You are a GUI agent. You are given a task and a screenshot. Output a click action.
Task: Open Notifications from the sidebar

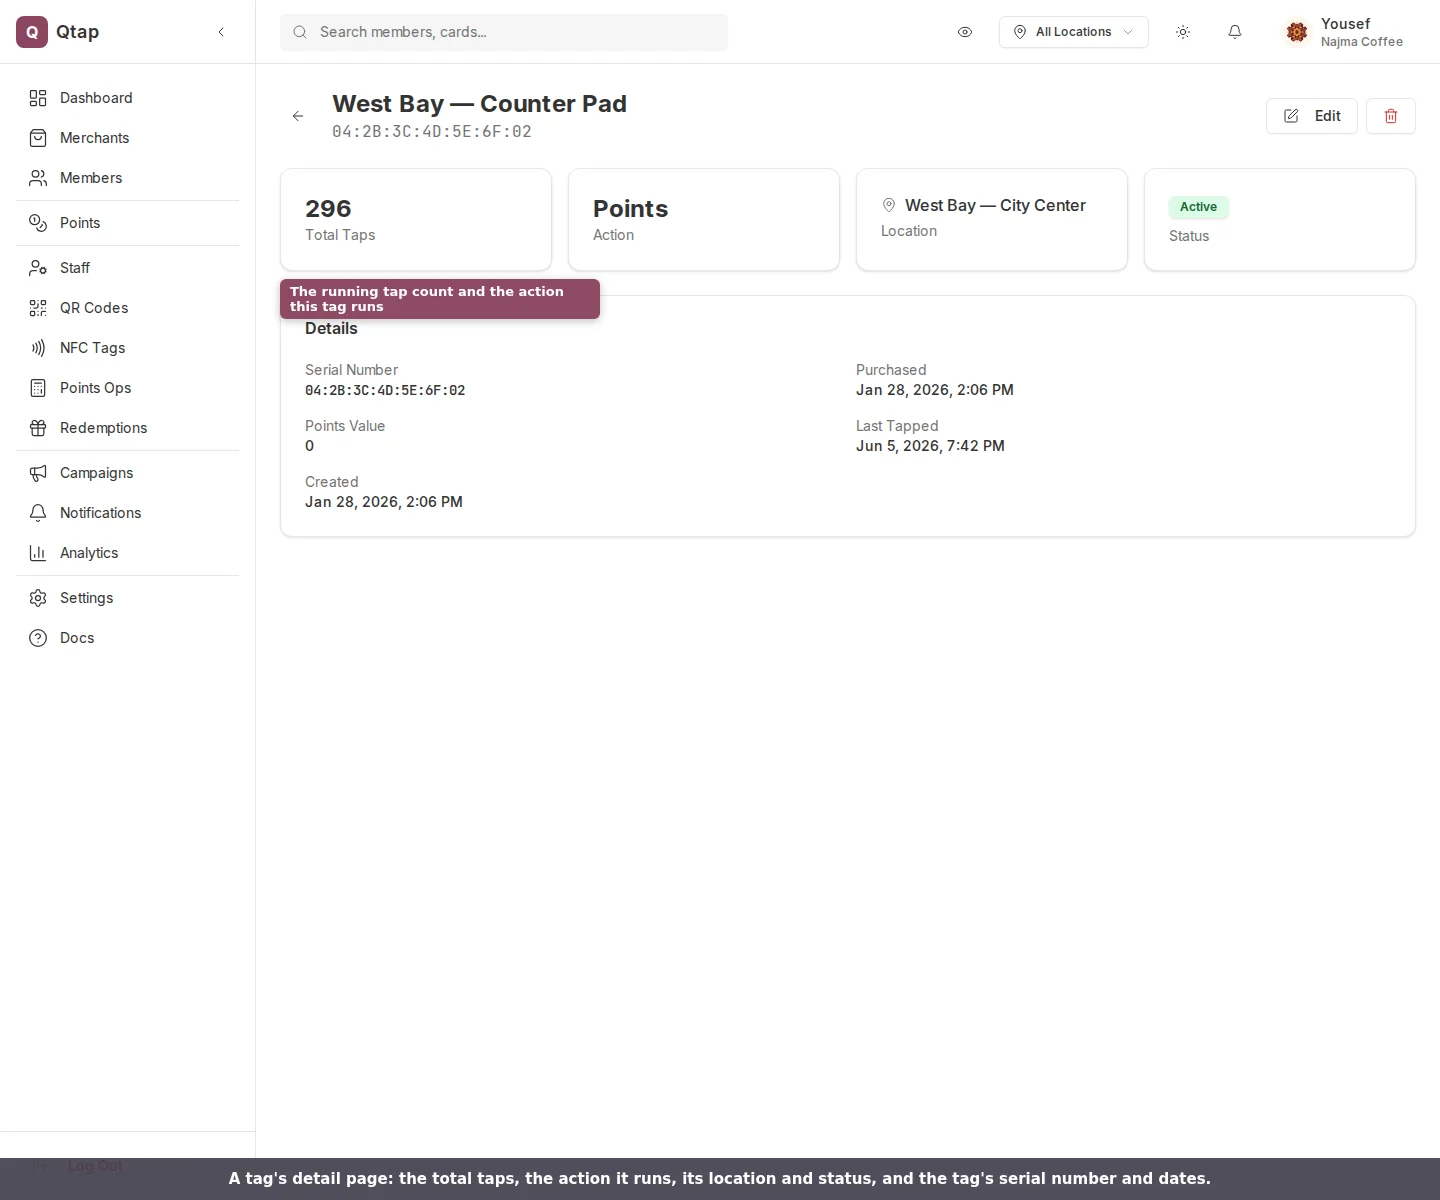tap(127, 513)
